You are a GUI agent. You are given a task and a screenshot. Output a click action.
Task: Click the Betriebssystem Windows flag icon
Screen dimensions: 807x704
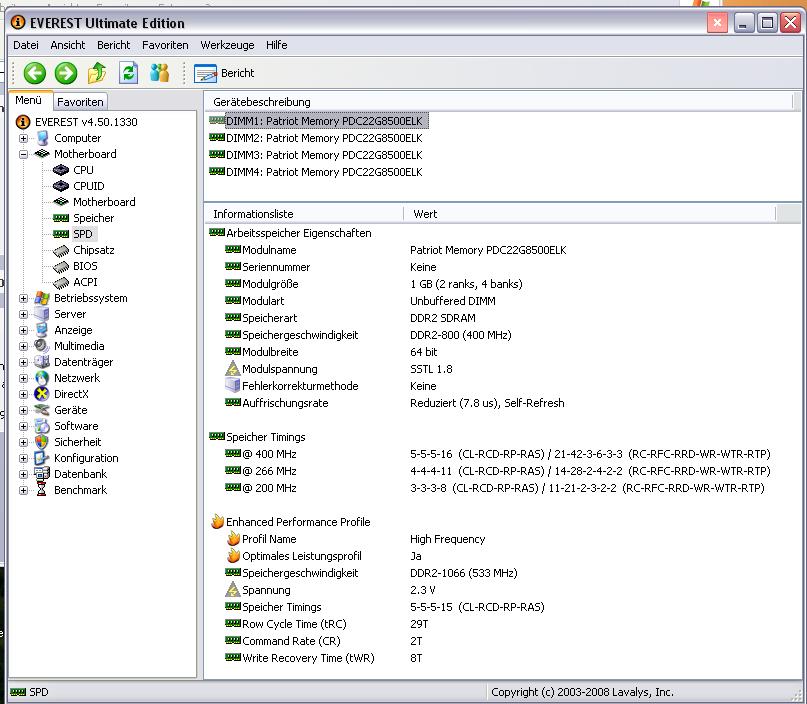click(42, 298)
